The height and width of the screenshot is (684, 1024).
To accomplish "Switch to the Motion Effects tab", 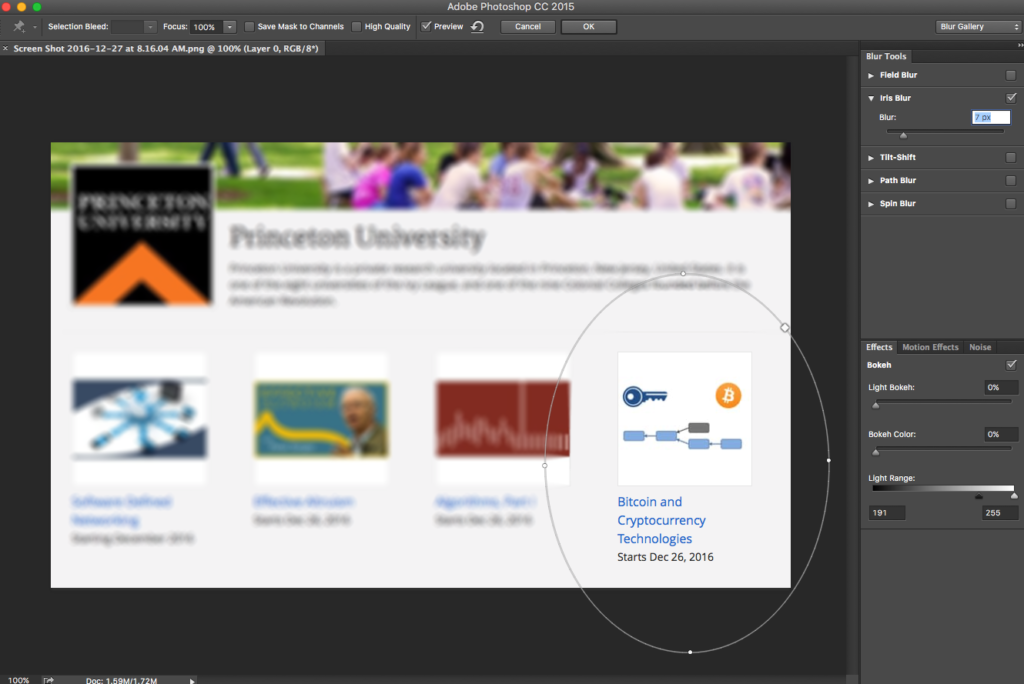I will click(930, 347).
